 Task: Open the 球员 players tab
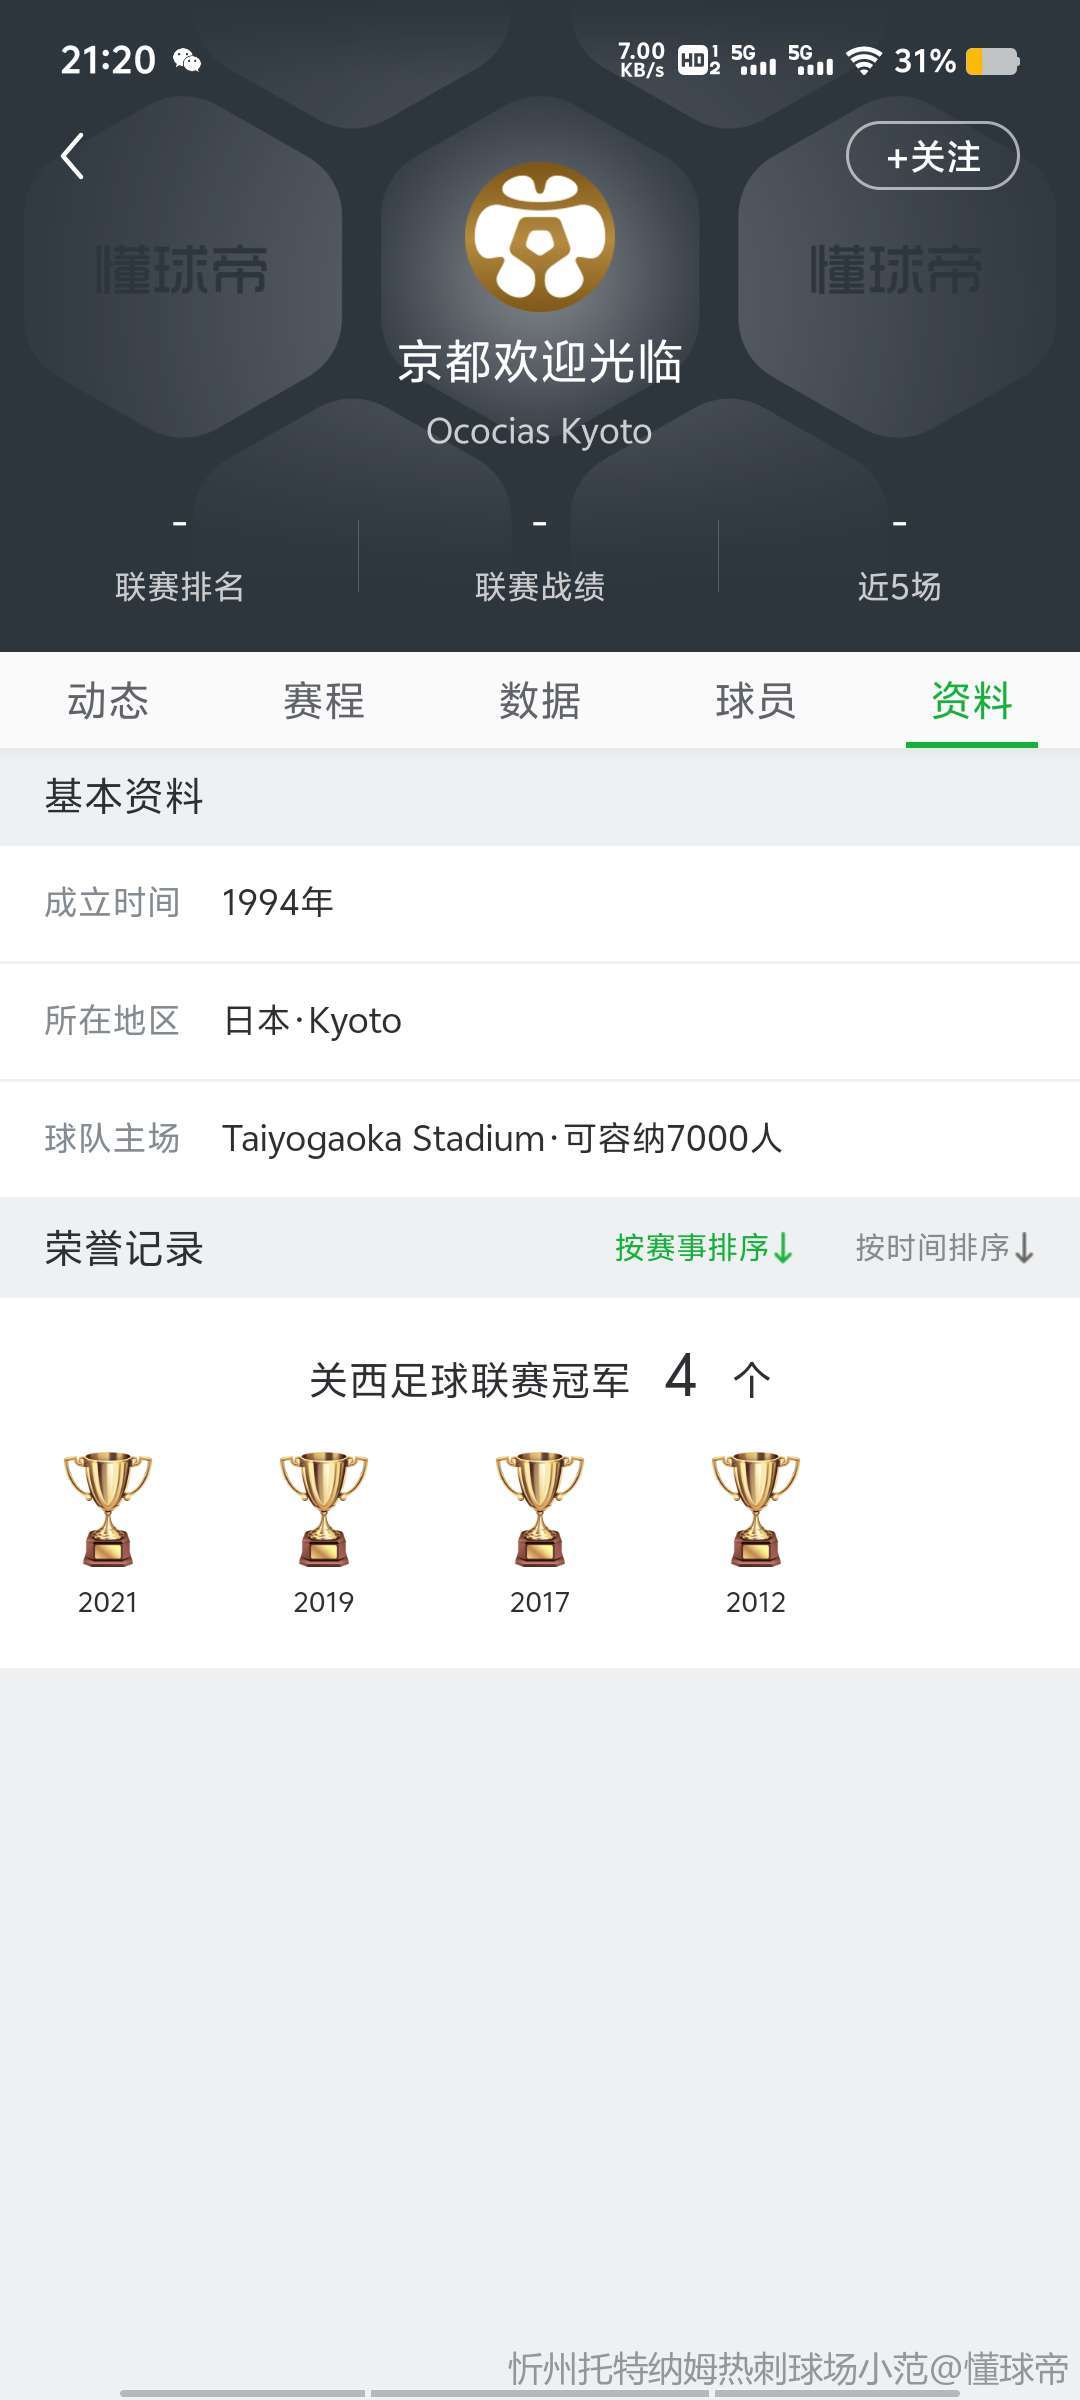click(x=756, y=701)
